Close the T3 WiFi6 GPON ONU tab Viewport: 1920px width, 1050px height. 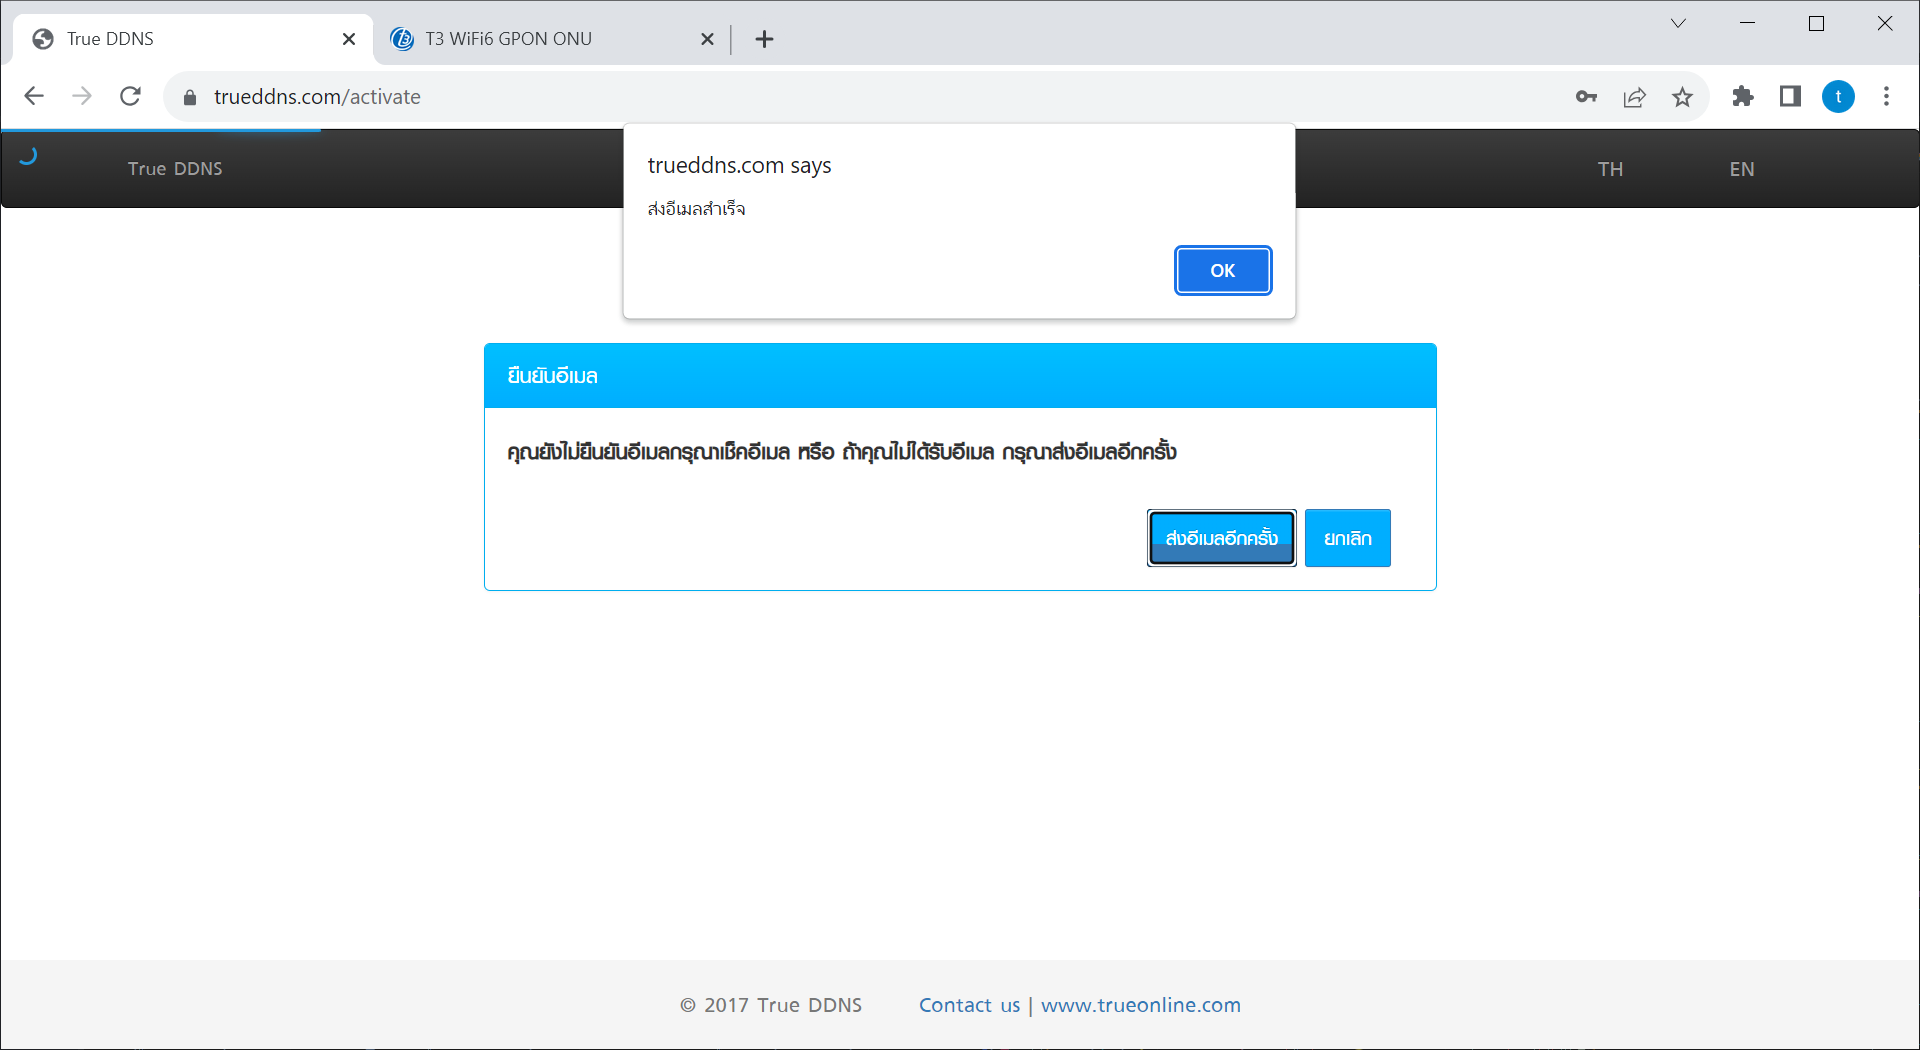click(x=707, y=39)
